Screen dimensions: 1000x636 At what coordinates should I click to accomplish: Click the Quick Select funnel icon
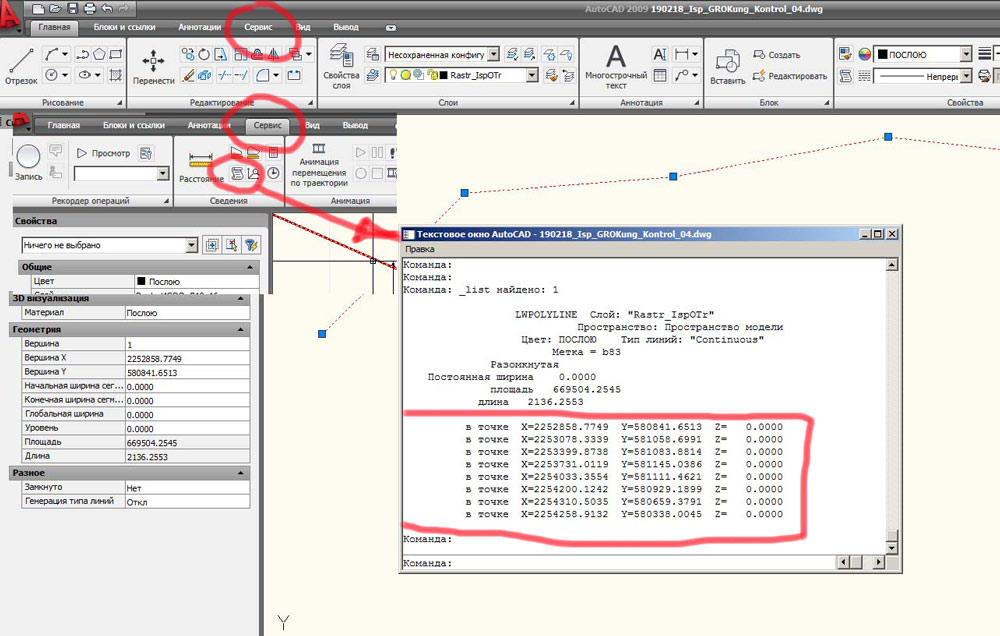click(x=251, y=245)
